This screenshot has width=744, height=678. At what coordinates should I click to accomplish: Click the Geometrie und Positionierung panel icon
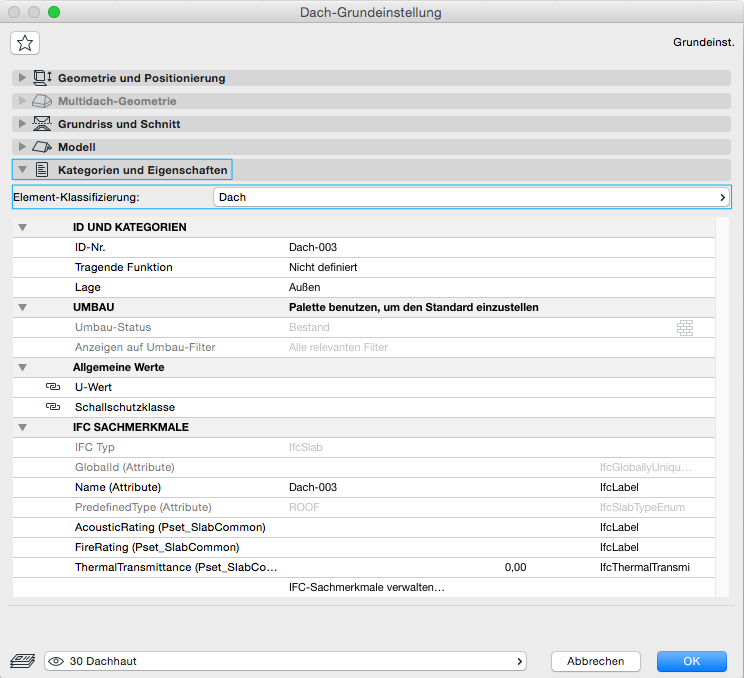point(42,78)
